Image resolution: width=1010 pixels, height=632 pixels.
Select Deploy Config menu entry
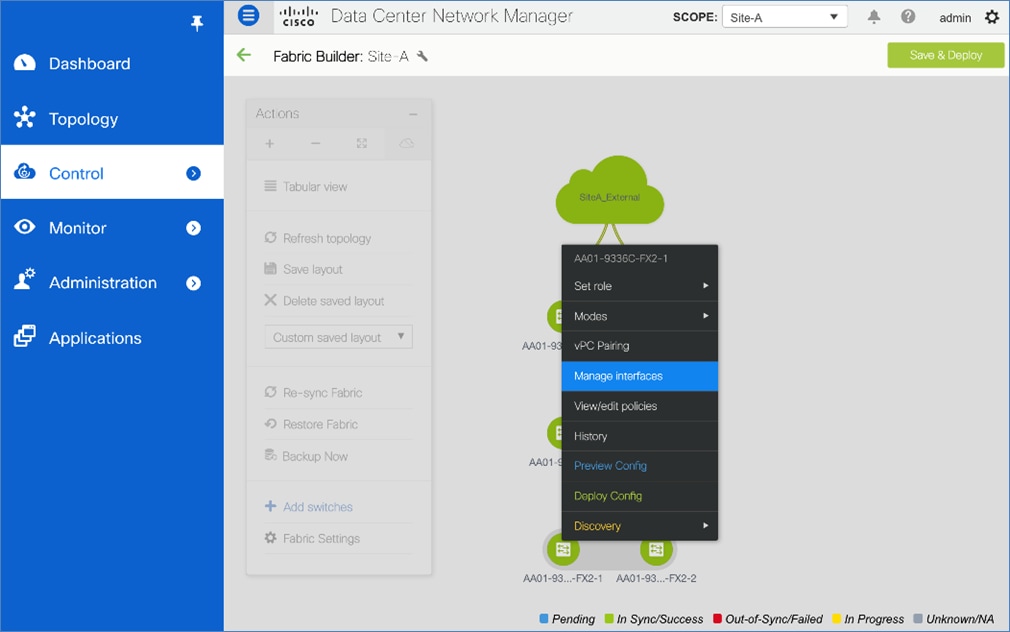640,496
